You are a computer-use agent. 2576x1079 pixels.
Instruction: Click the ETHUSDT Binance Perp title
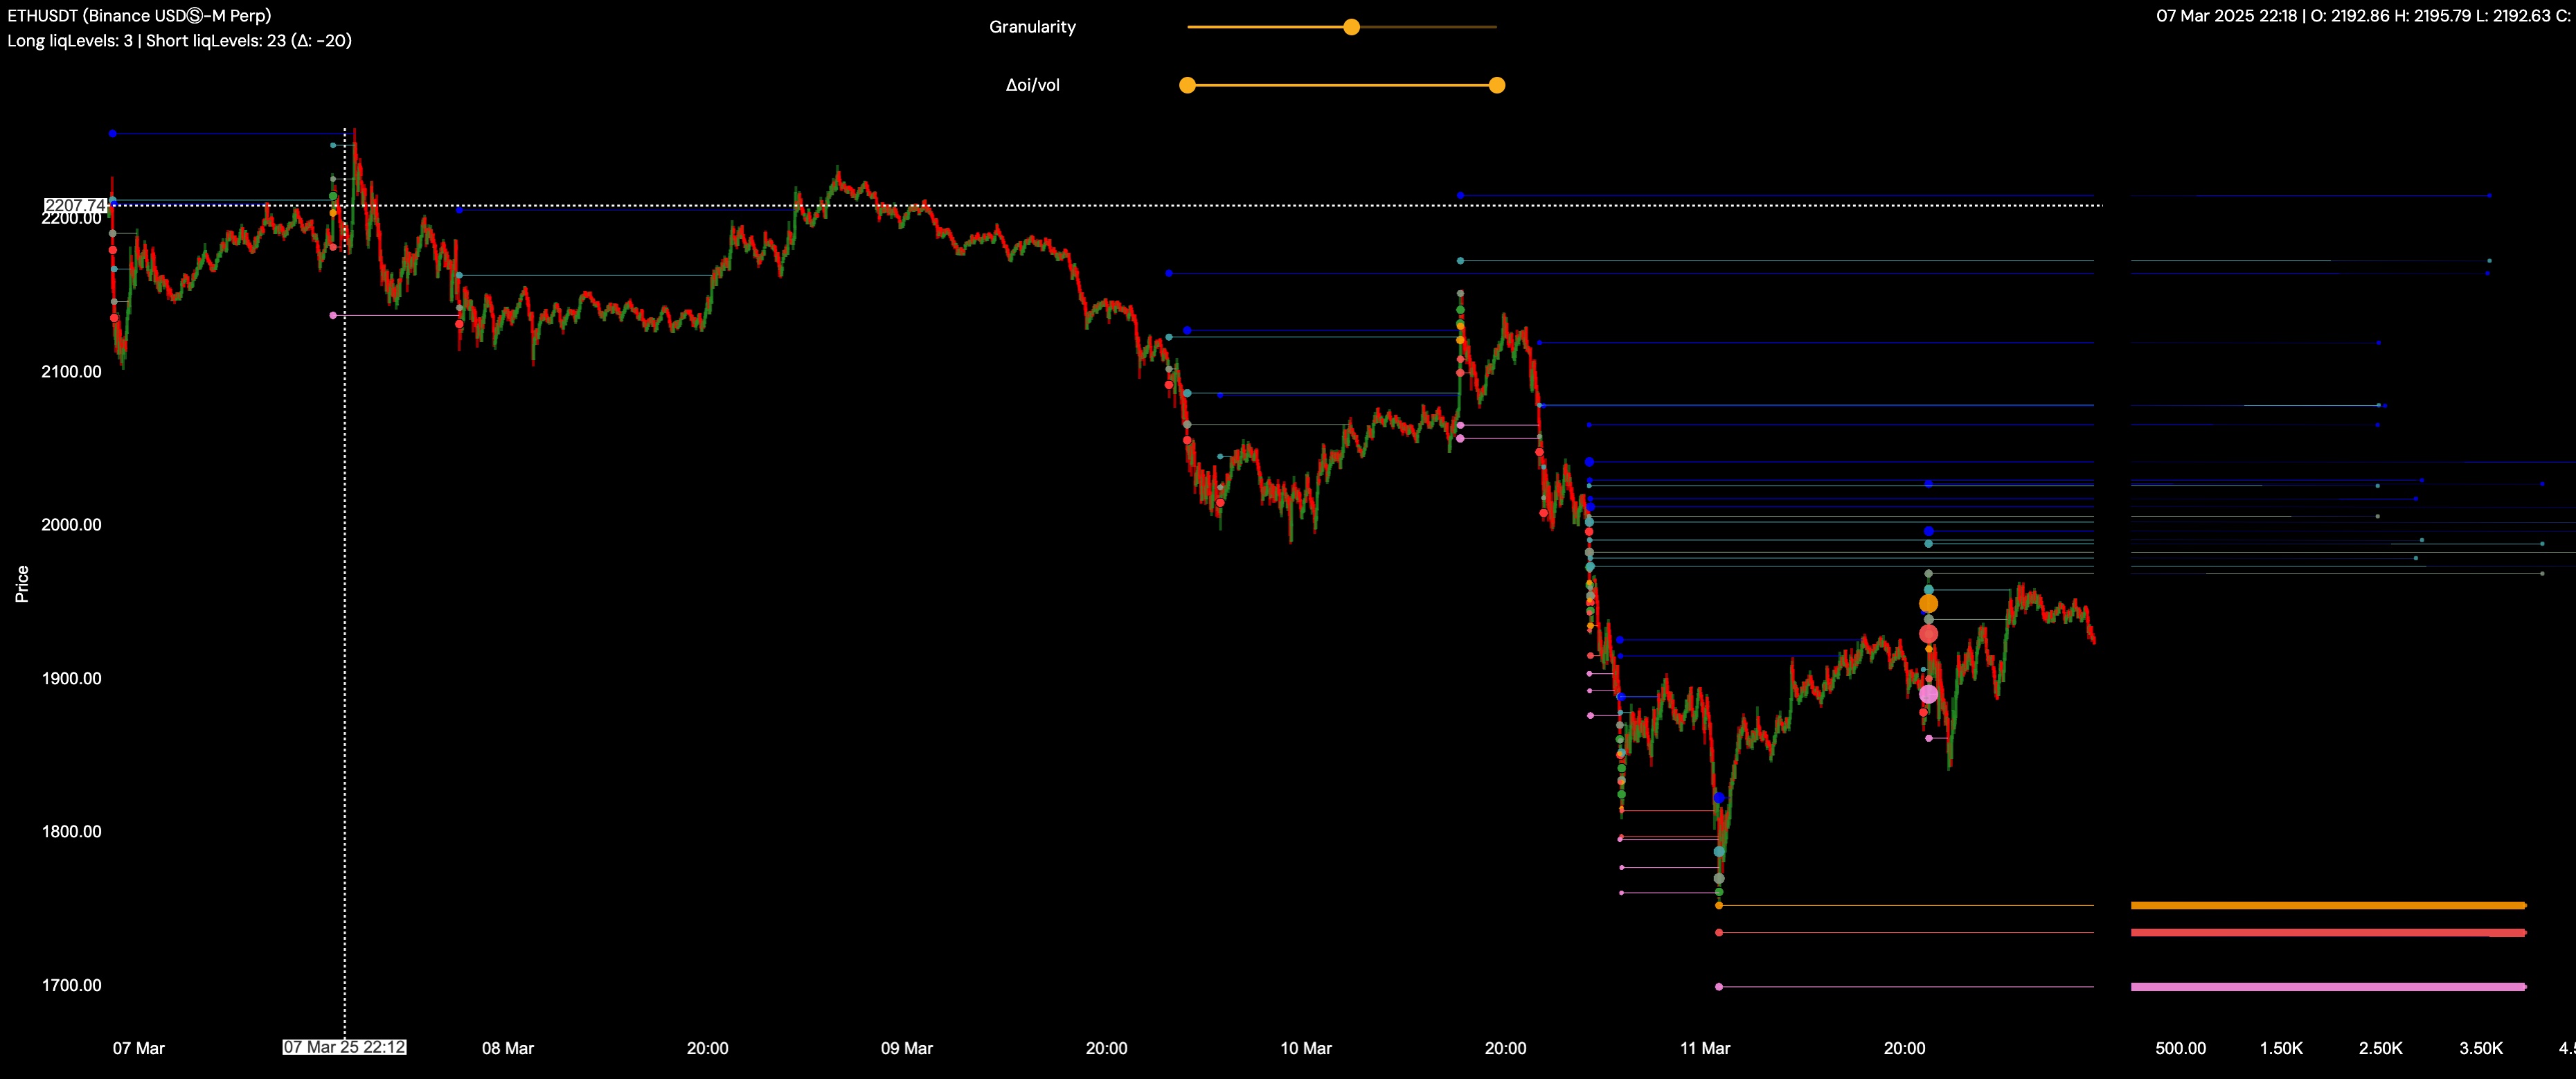[x=139, y=15]
